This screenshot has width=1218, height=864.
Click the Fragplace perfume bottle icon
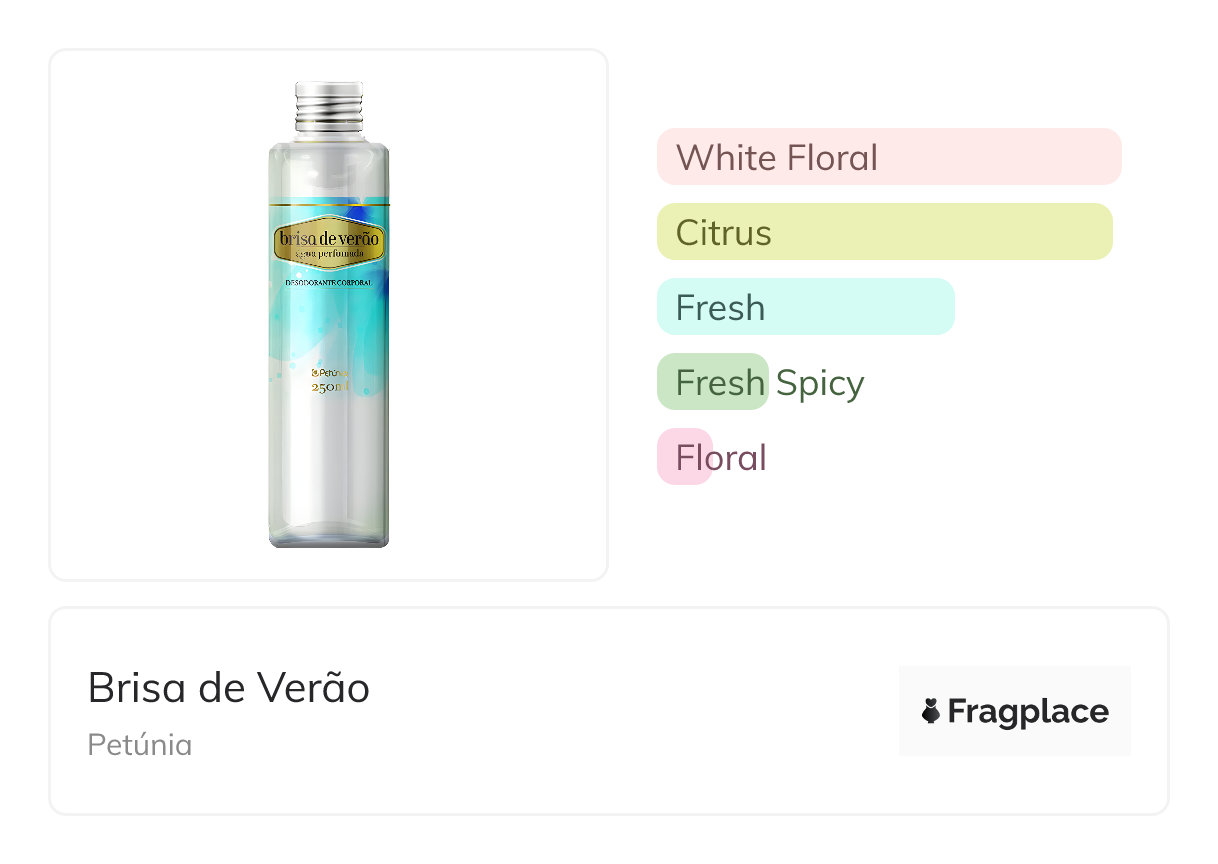coord(931,711)
